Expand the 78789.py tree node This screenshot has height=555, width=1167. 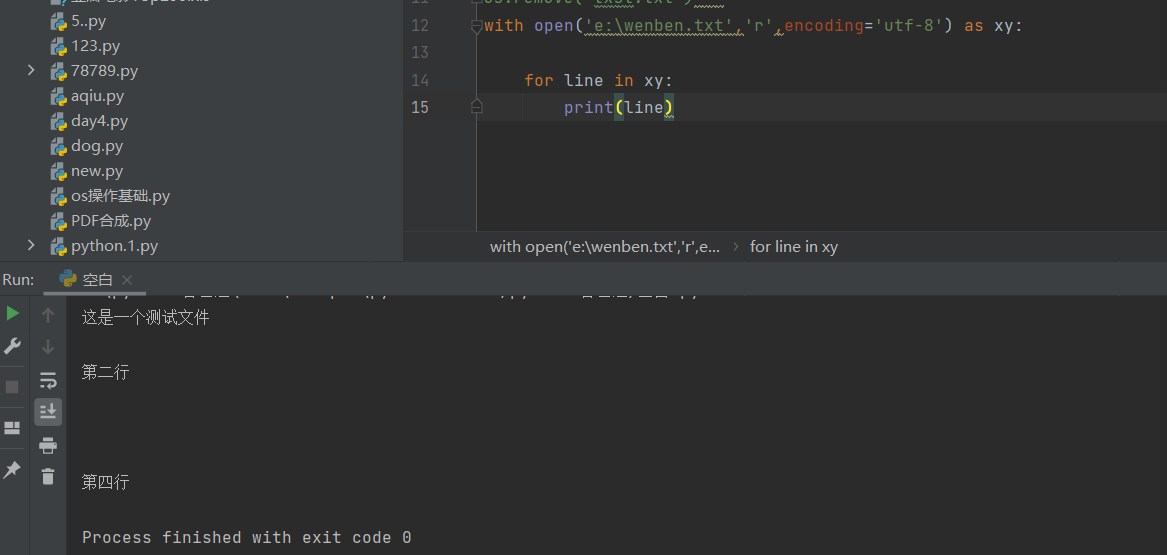31,70
